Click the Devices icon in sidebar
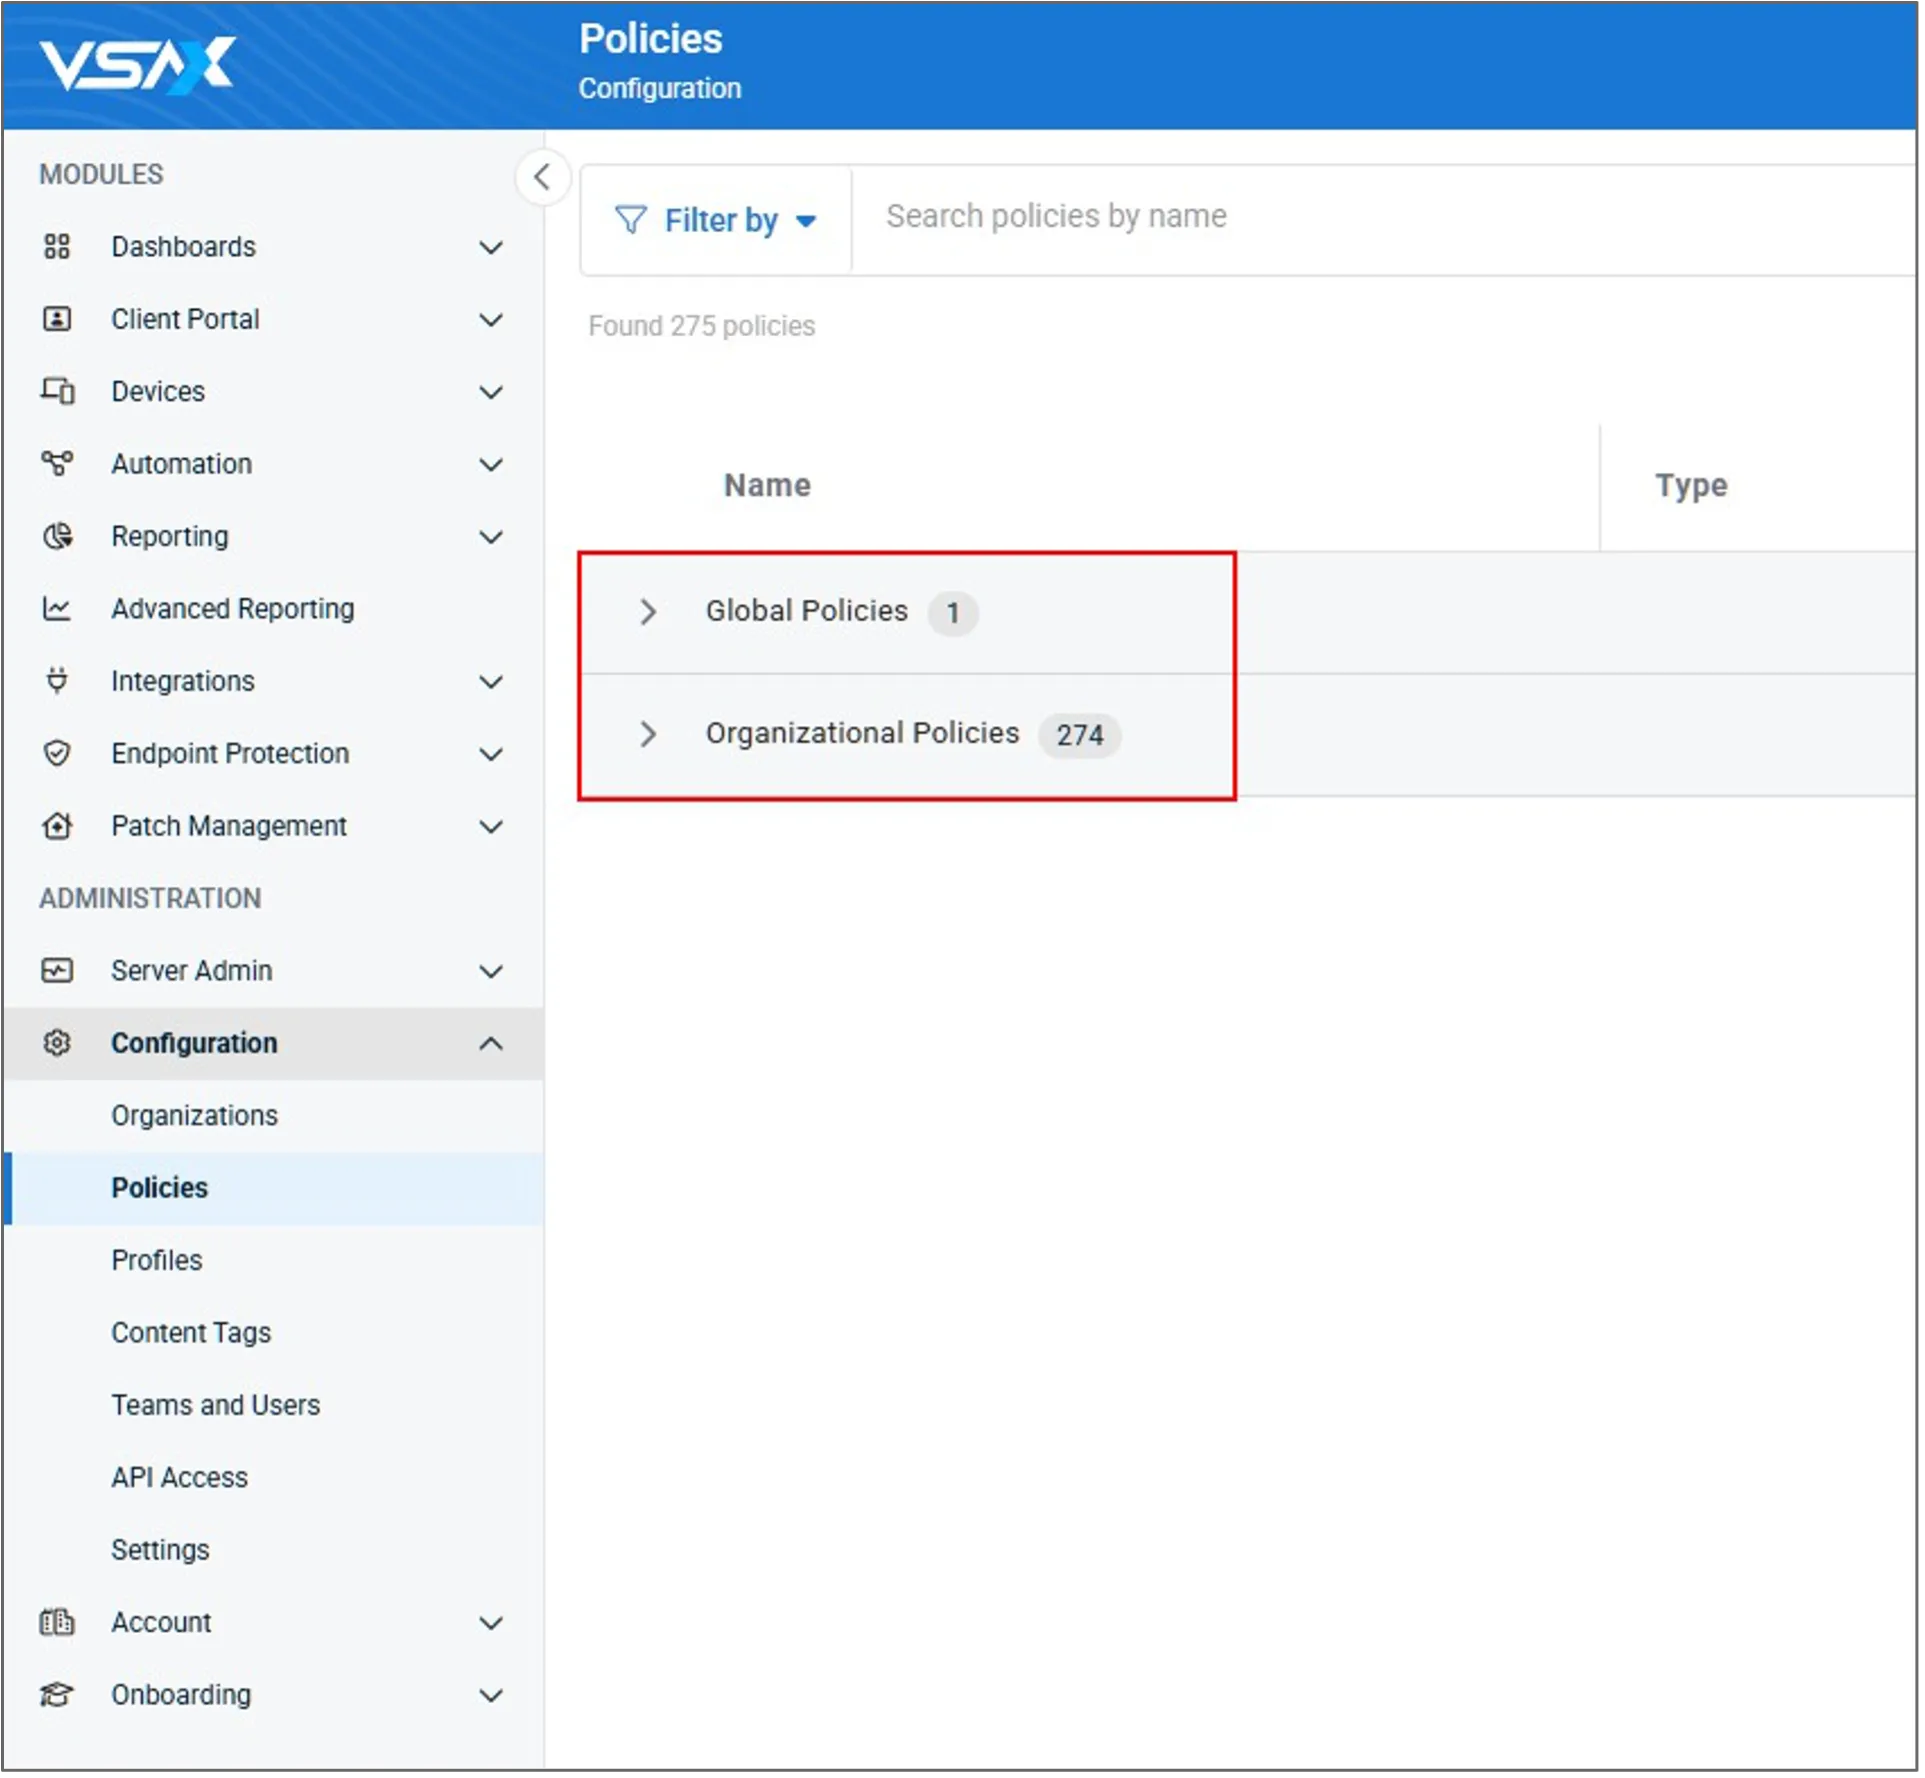 tap(57, 391)
